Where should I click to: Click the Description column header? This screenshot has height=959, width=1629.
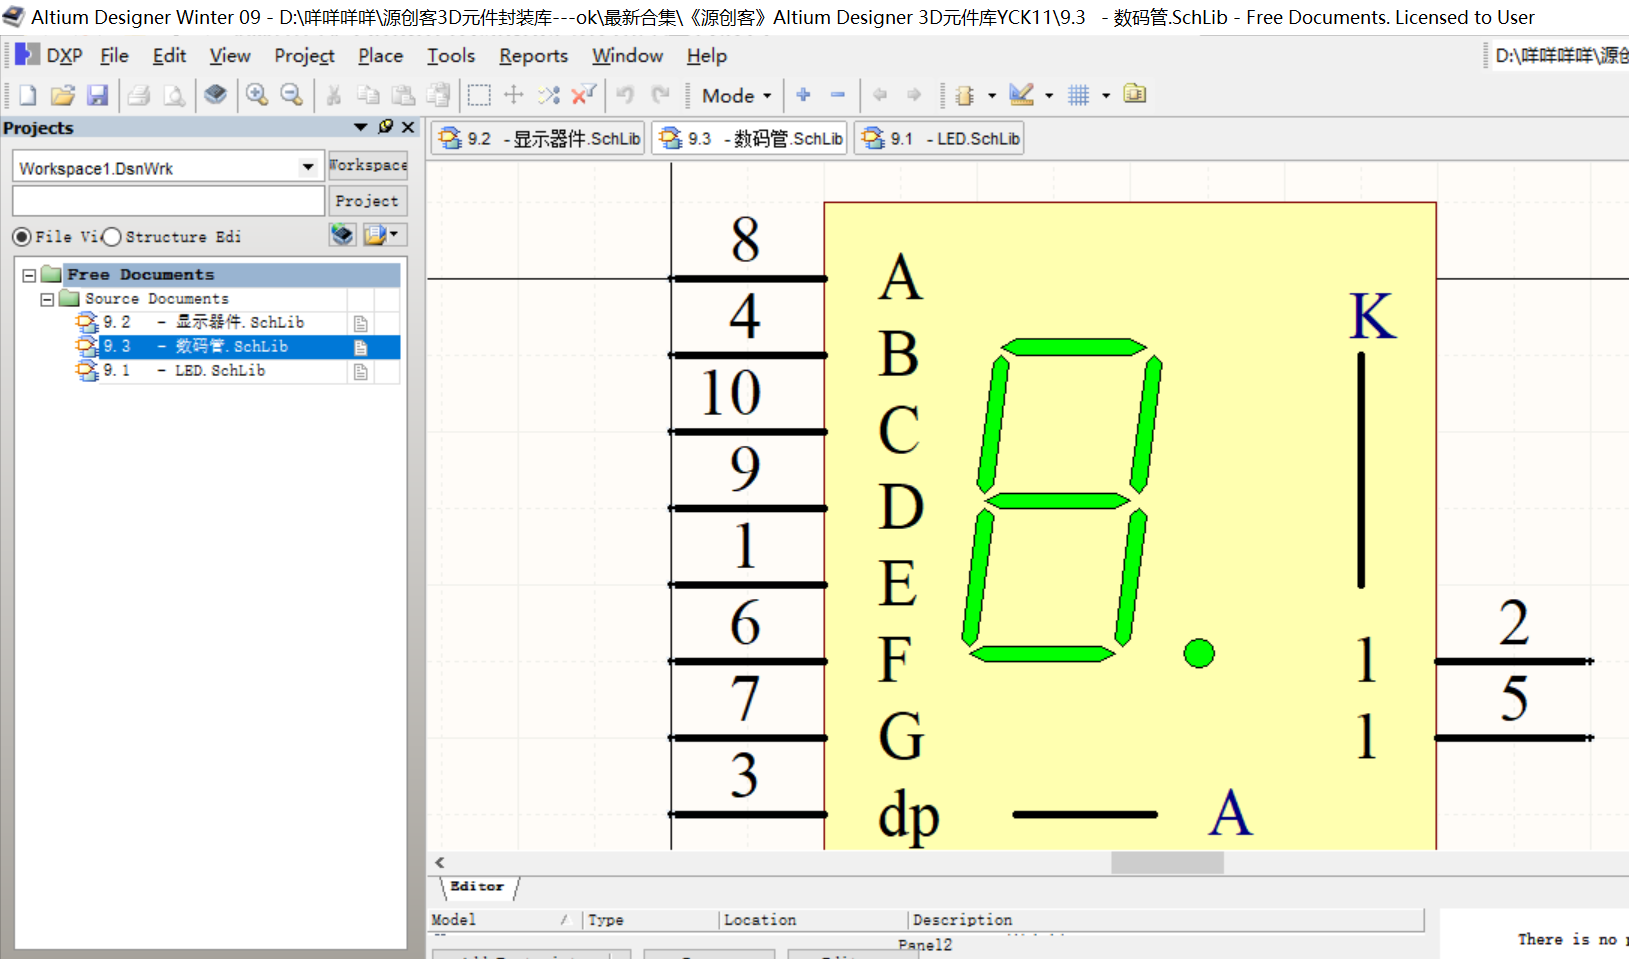click(1165, 920)
